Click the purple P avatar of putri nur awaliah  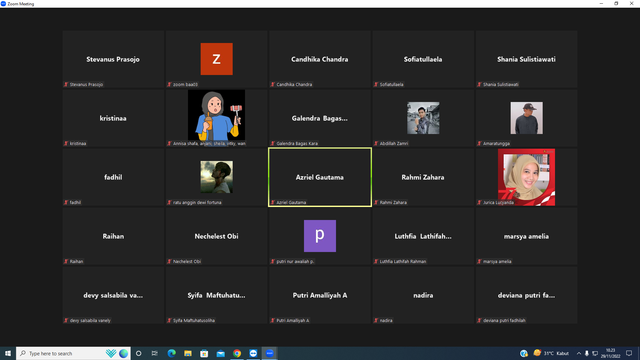click(320, 236)
